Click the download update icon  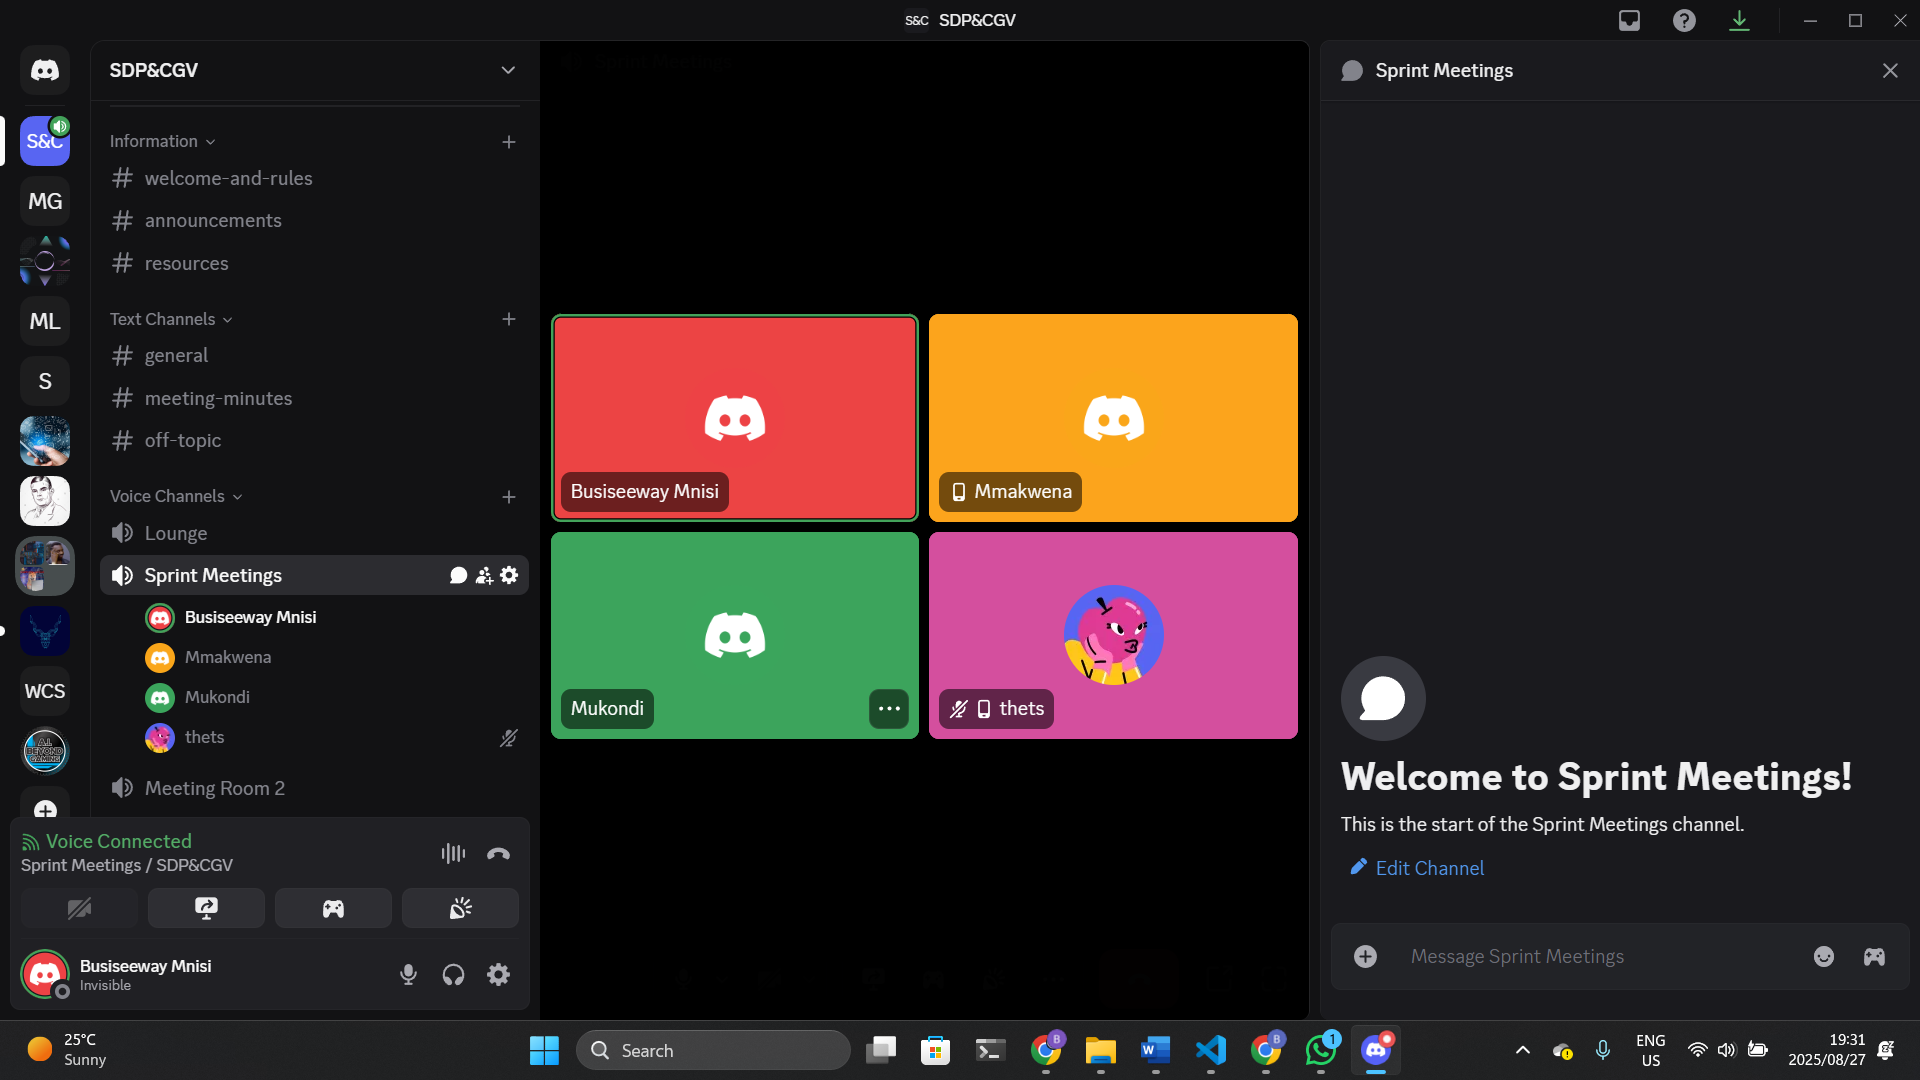coord(1740,20)
